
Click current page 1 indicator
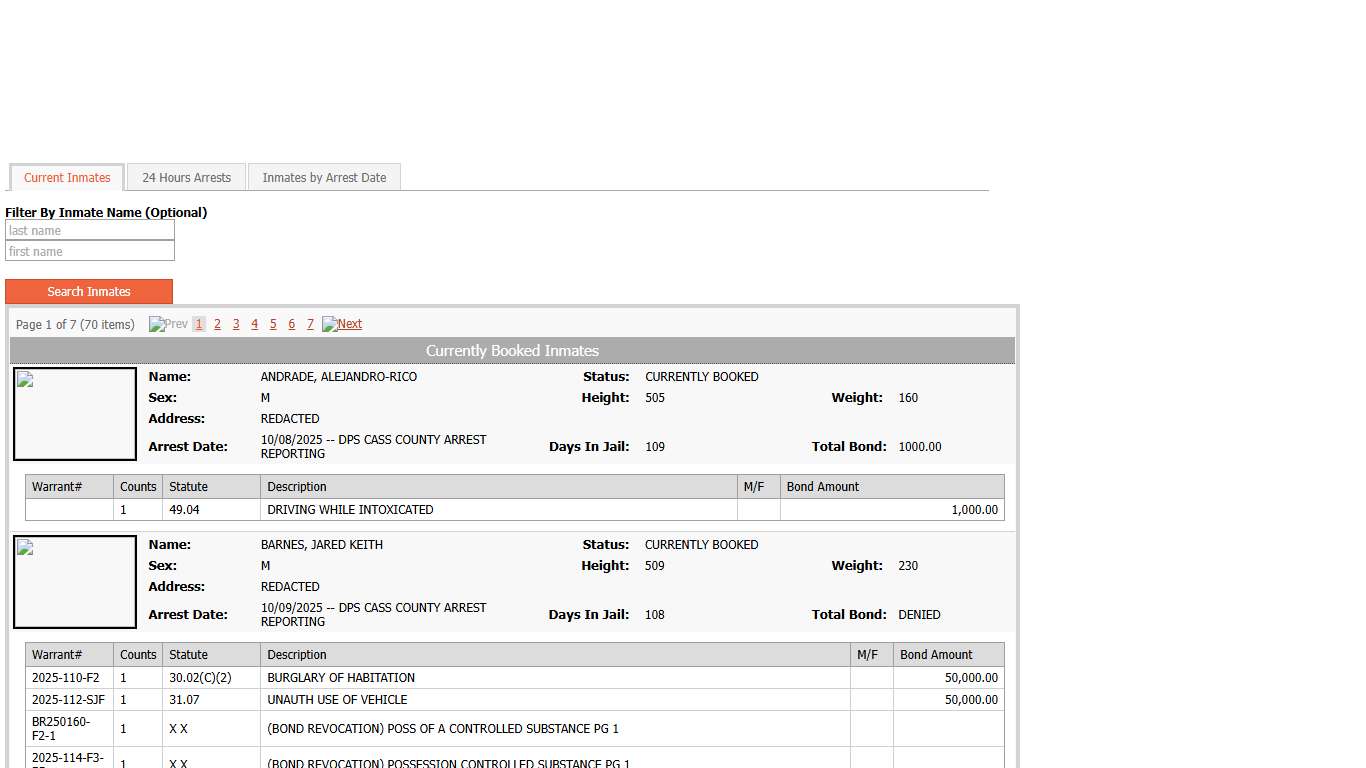(199, 324)
